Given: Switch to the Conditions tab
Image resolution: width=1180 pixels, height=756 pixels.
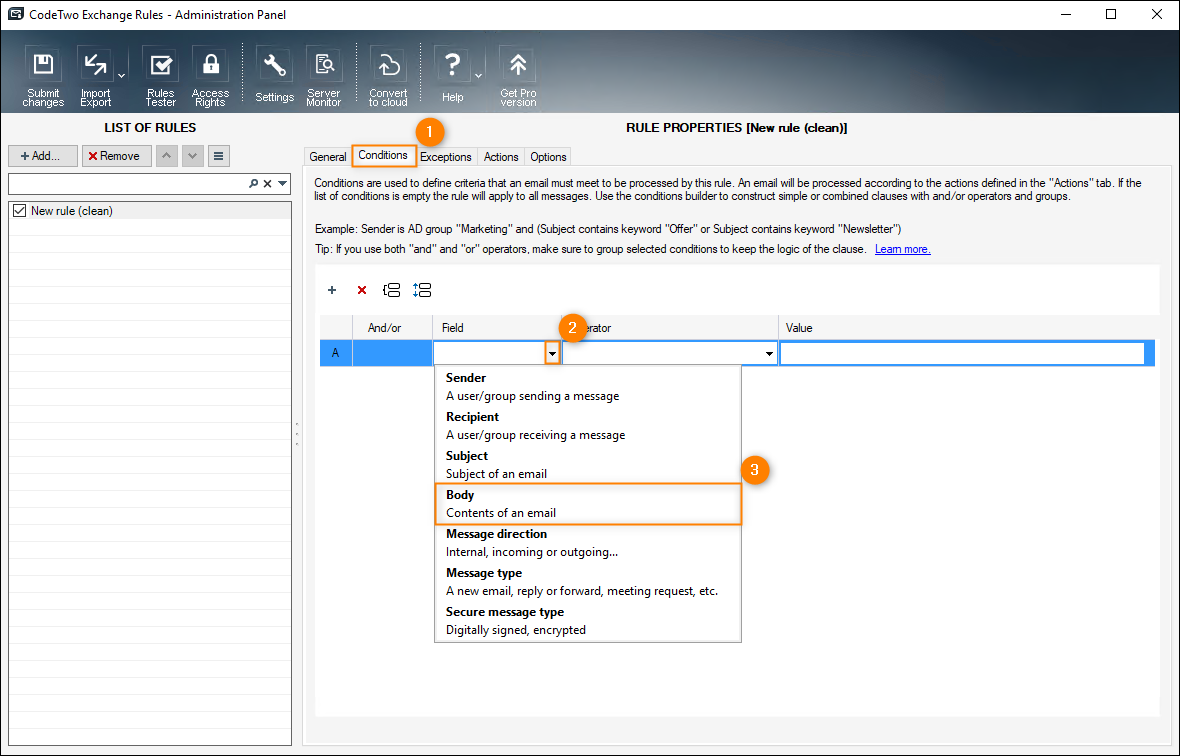Looking at the screenshot, I should (383, 155).
